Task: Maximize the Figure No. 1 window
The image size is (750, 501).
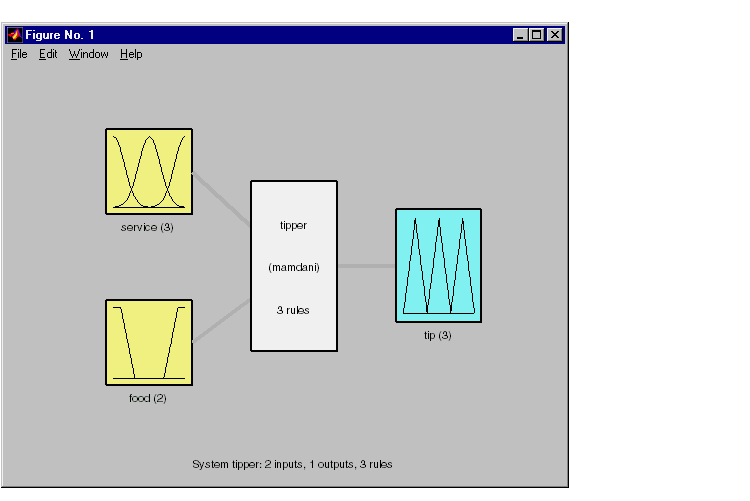Action: (x=537, y=35)
